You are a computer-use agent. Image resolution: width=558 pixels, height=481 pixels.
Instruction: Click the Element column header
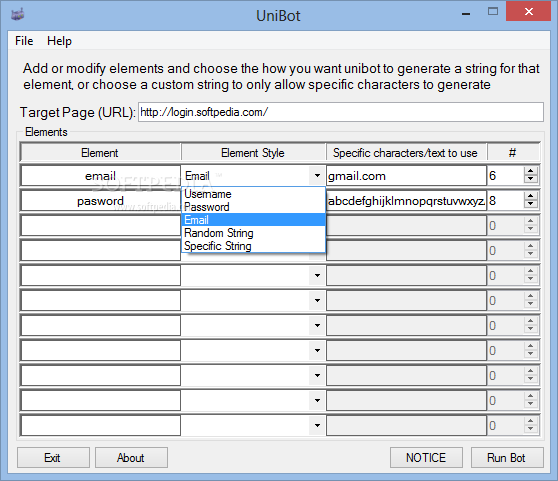(x=101, y=153)
